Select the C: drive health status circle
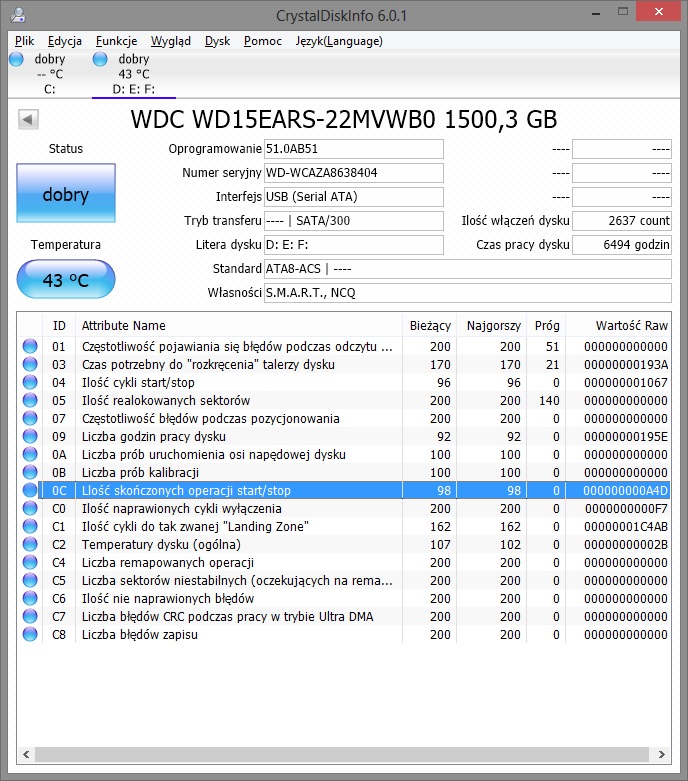The width and height of the screenshot is (688, 781). coord(16,59)
